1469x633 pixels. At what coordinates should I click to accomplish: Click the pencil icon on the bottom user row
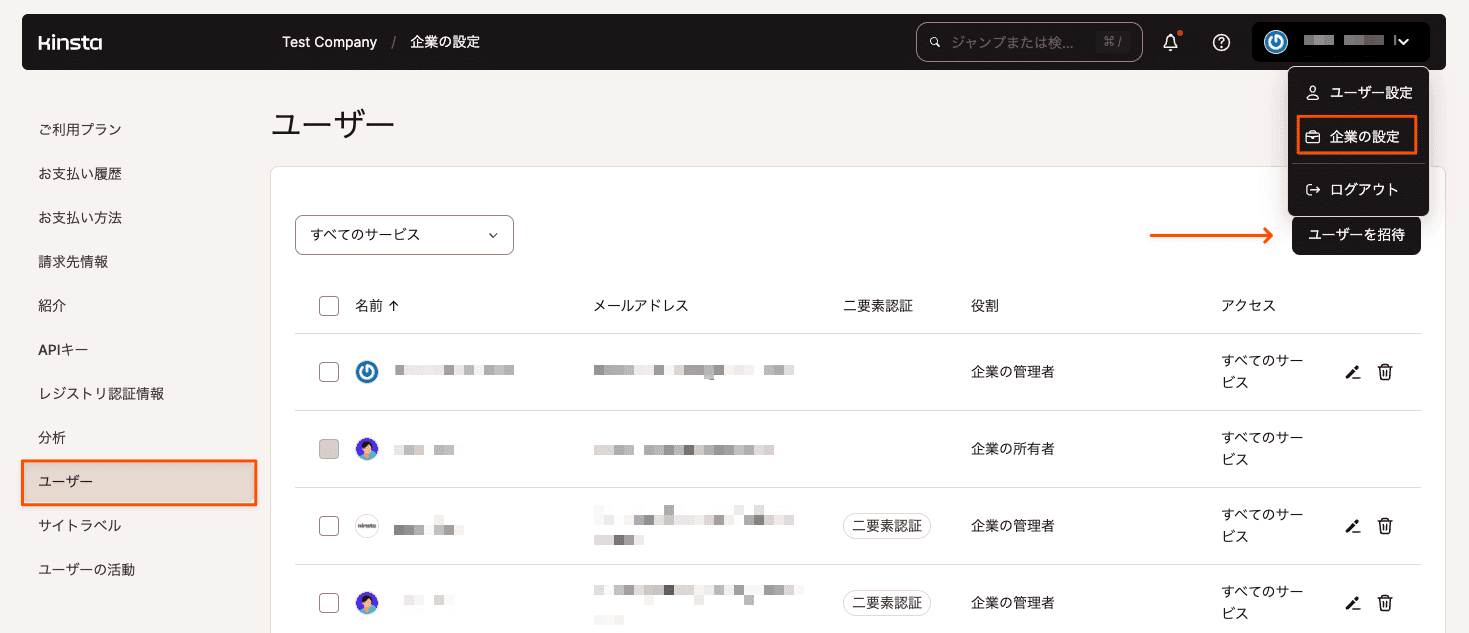click(1353, 602)
